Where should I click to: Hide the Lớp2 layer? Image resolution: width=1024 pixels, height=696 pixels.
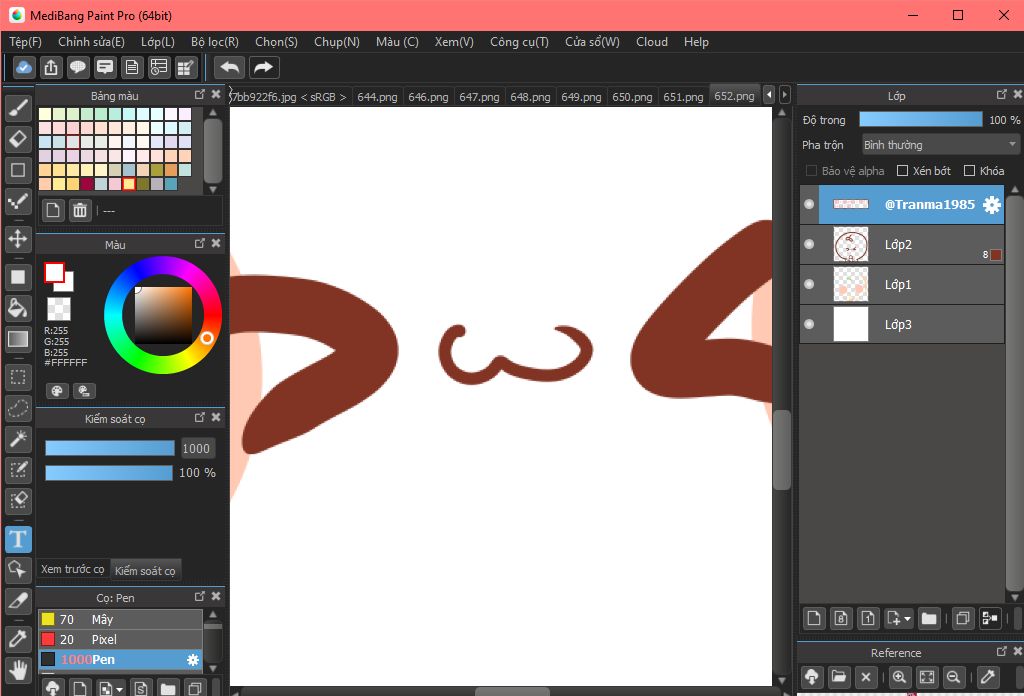click(809, 244)
